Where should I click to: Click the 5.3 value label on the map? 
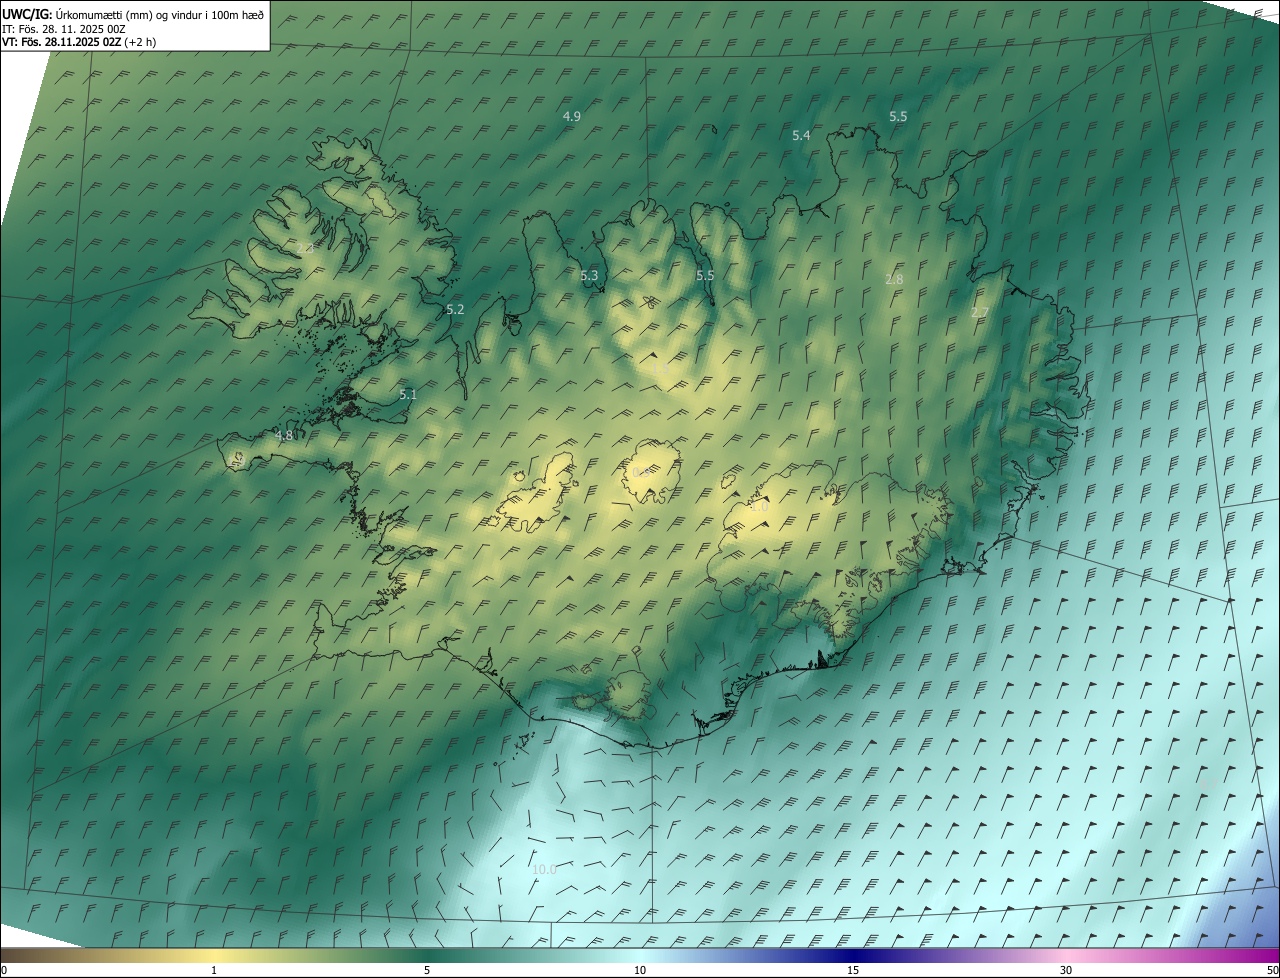pos(589,275)
